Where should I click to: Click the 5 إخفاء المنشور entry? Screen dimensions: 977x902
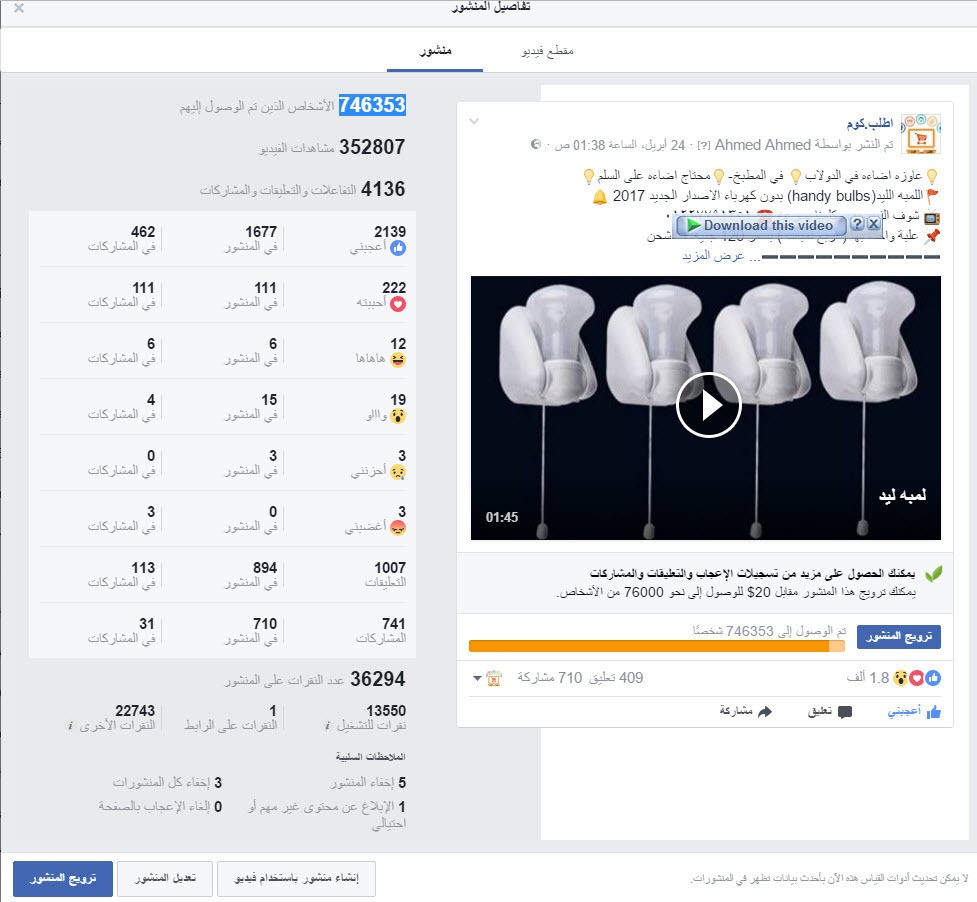coord(368,782)
